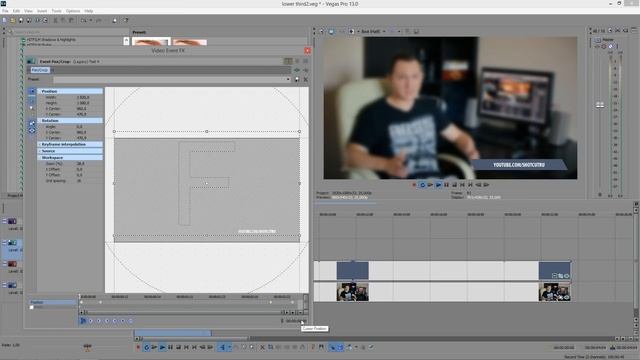Click the New project toolbar icon

[4, 20]
